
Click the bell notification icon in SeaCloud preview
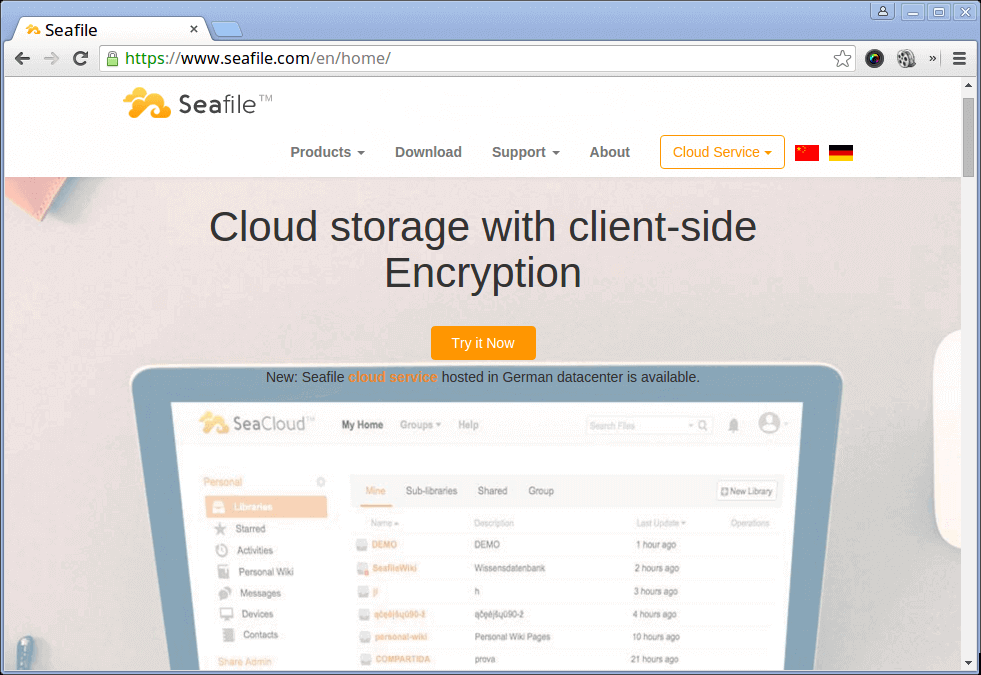click(733, 425)
